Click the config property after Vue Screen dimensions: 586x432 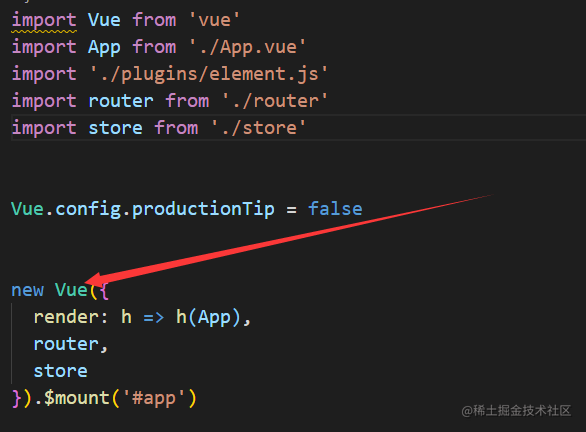coord(88,209)
